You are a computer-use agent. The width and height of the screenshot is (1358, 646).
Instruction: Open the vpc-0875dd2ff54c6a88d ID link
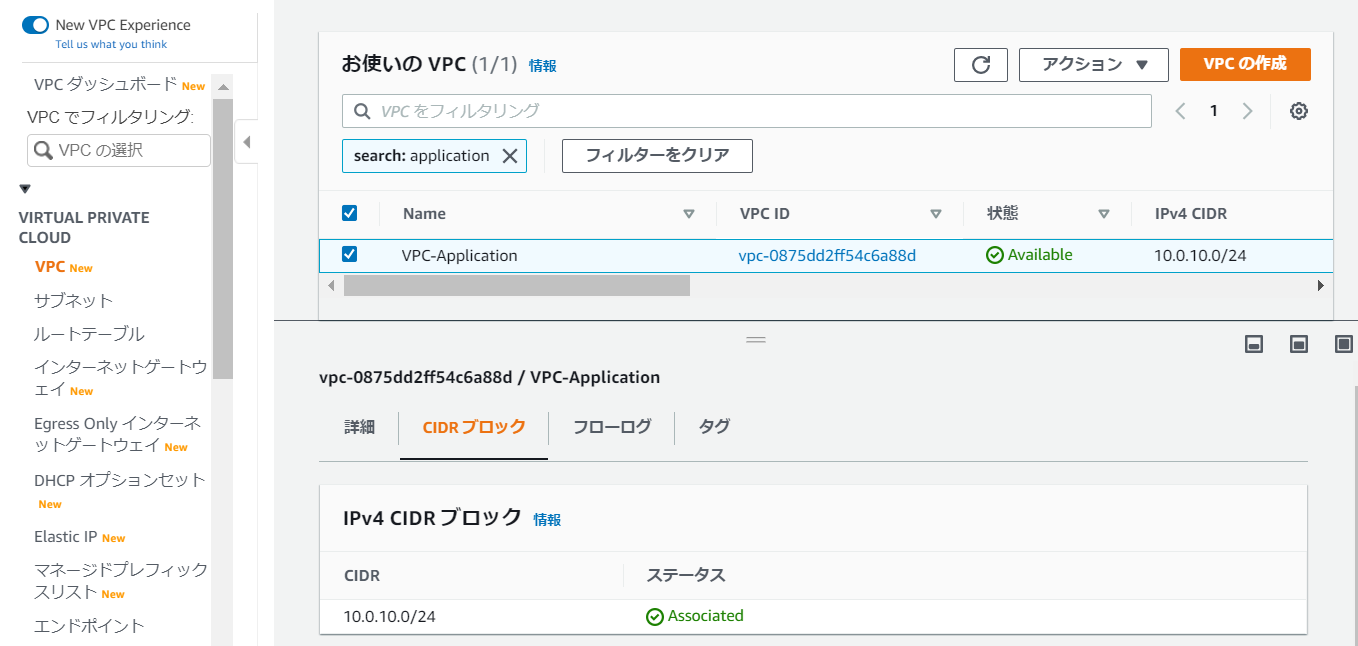click(x=827, y=255)
